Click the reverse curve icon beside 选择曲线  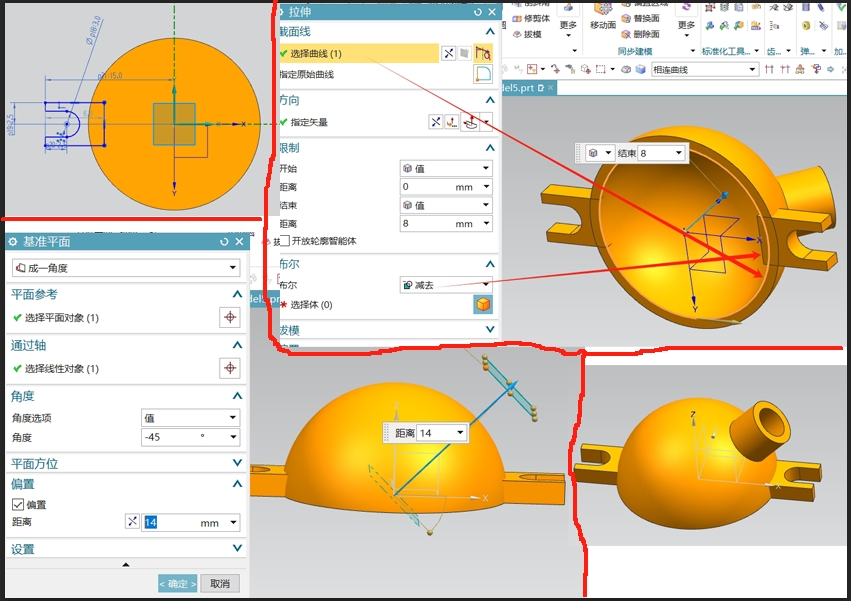coord(448,53)
